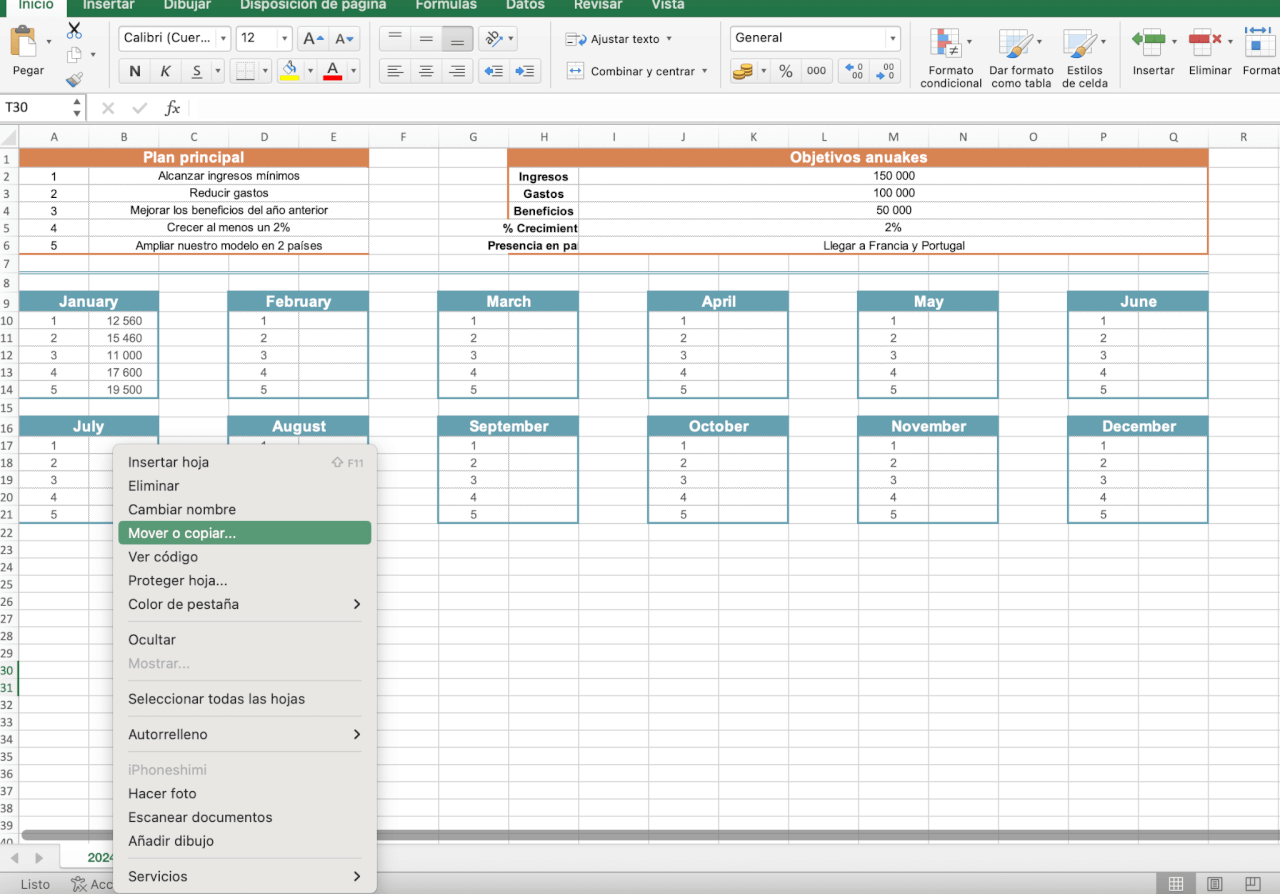Select Proteger hoja... in the context menu
The height and width of the screenshot is (894, 1280).
(x=244, y=580)
